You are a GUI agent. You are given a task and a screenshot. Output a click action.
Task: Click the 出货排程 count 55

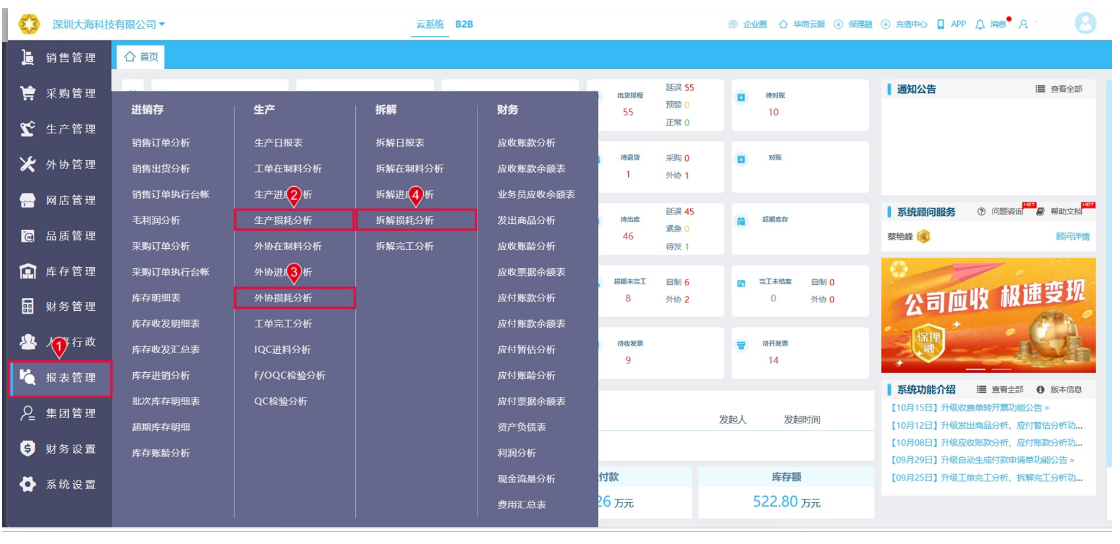(628, 112)
